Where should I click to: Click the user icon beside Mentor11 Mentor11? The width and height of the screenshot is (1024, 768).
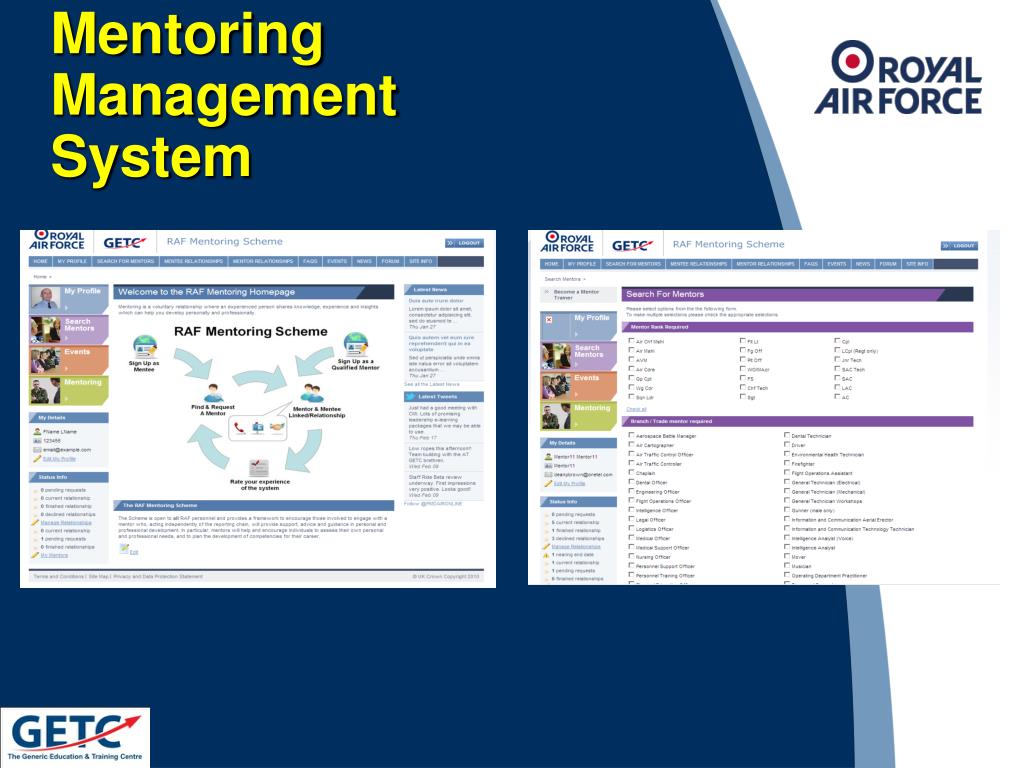[x=549, y=456]
